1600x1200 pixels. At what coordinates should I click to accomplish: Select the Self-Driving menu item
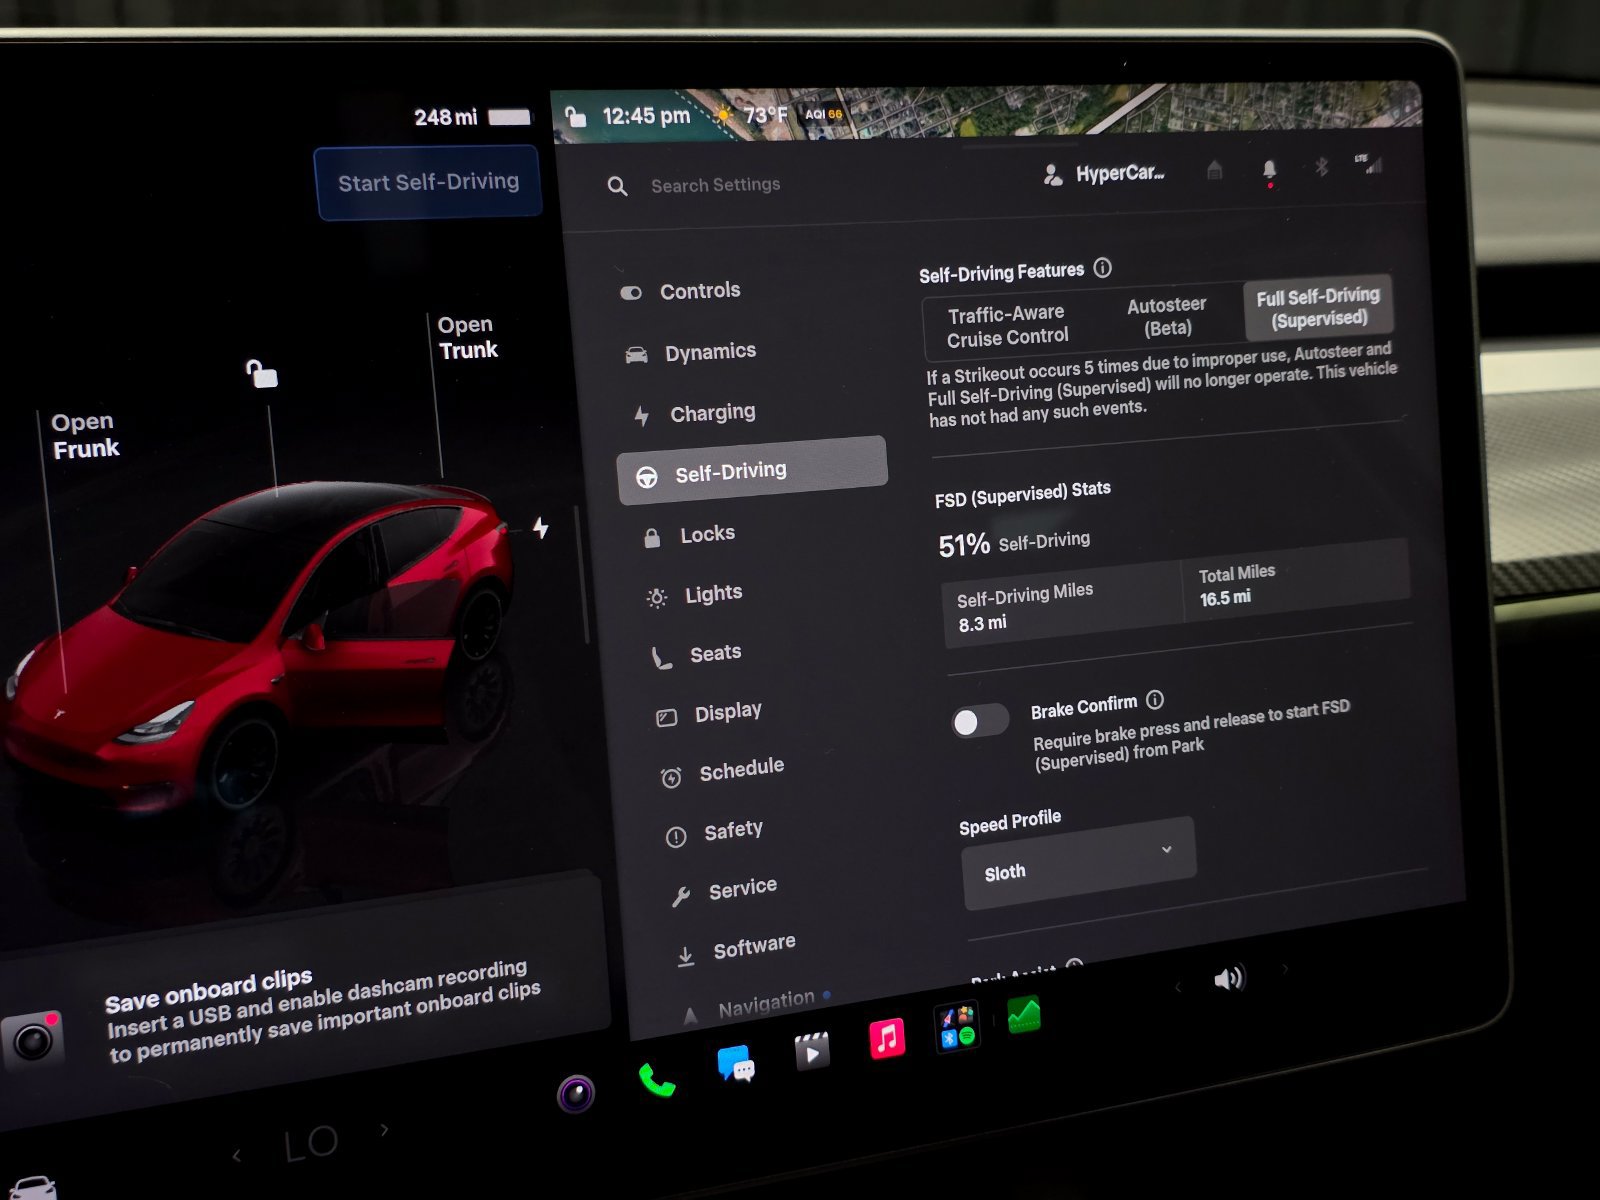[752, 471]
